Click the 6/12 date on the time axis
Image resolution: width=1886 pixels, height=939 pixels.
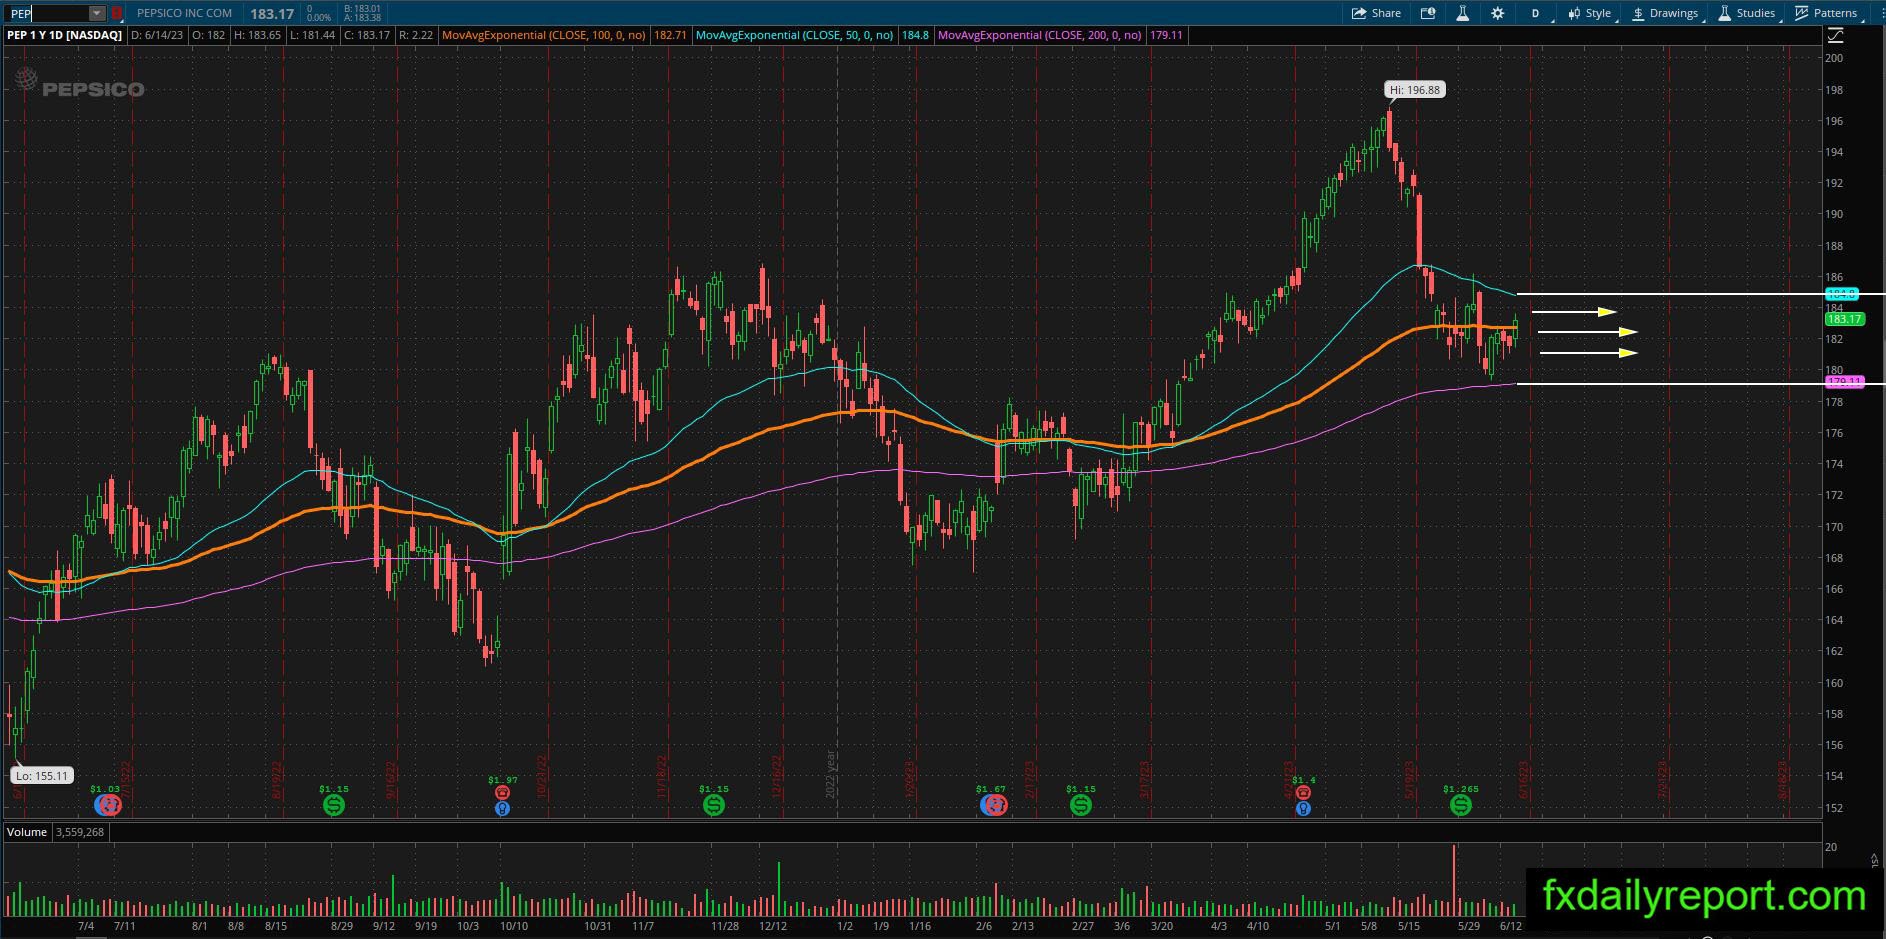point(1510,927)
